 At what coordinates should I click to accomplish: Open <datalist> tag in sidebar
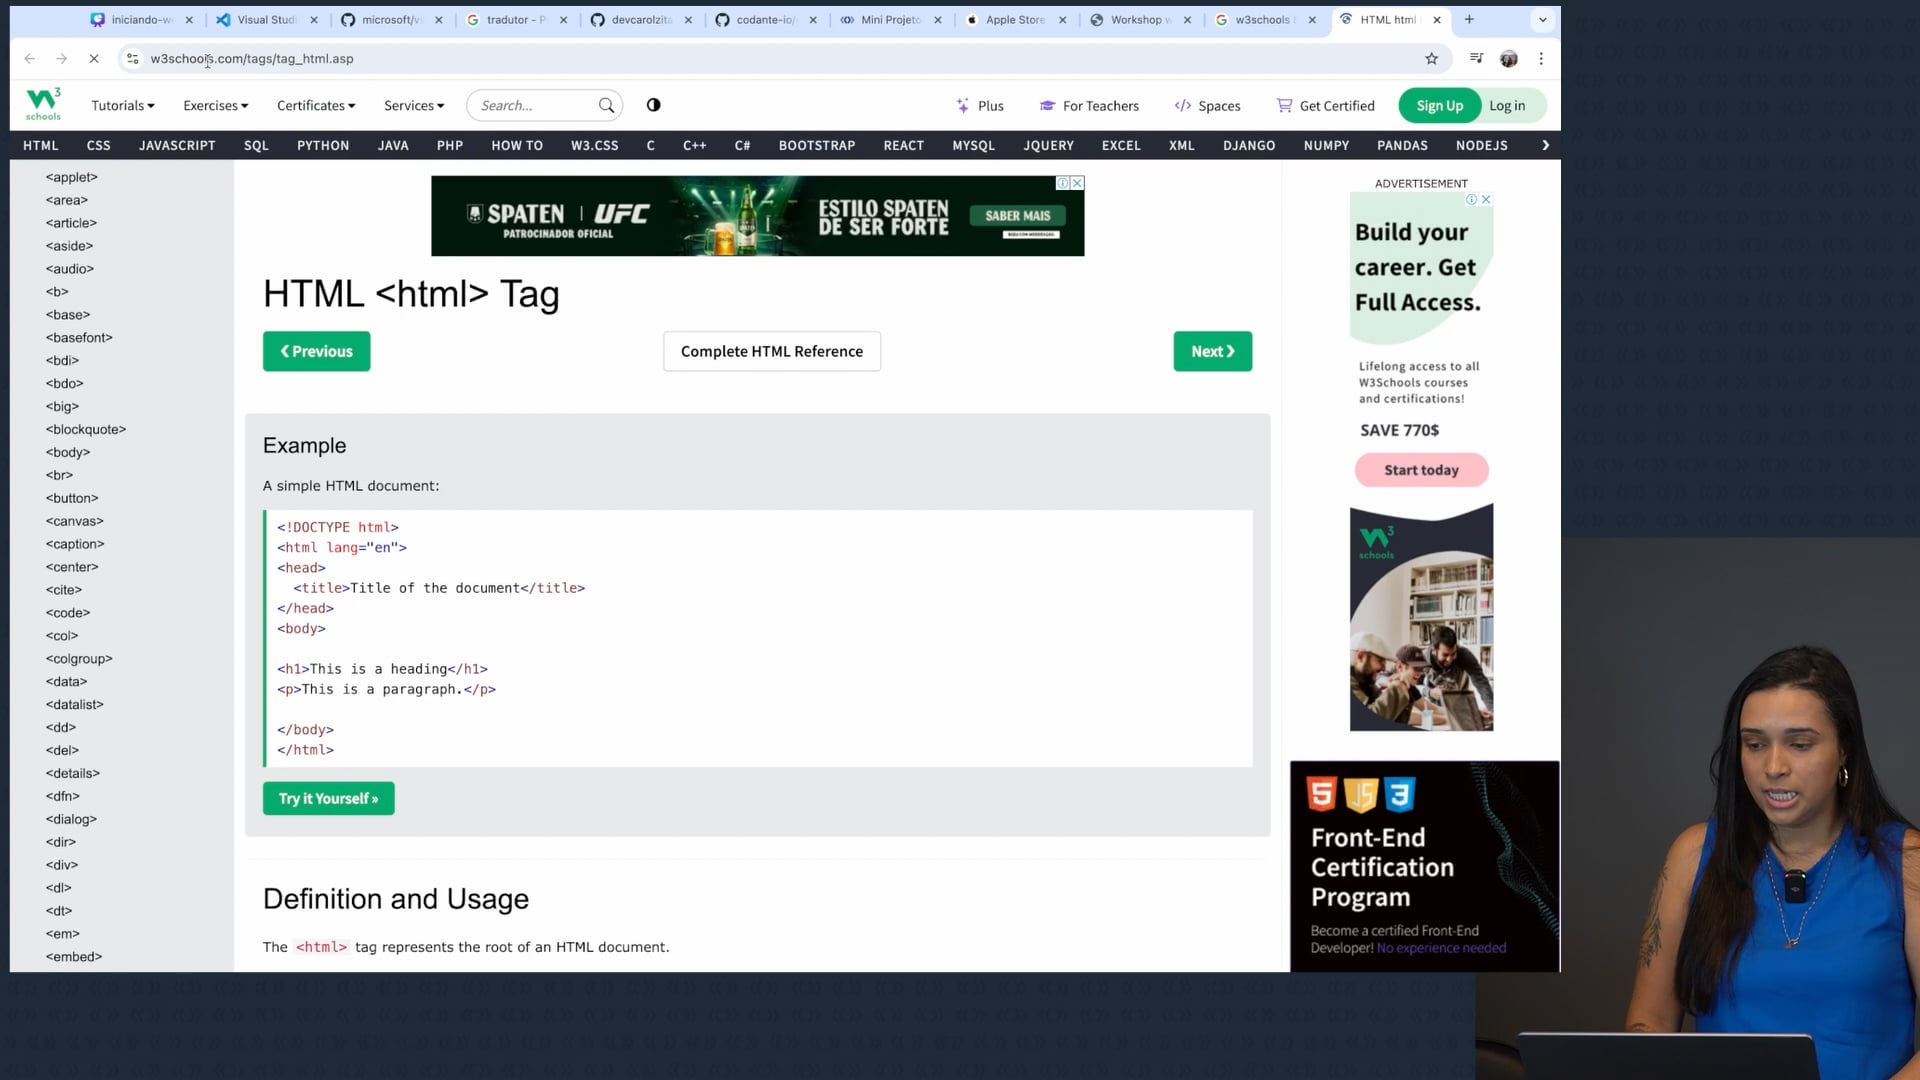[x=74, y=704]
